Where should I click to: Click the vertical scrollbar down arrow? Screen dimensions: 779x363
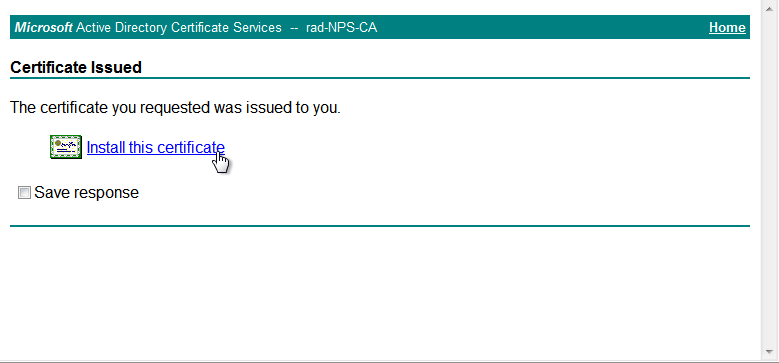pos(770,352)
